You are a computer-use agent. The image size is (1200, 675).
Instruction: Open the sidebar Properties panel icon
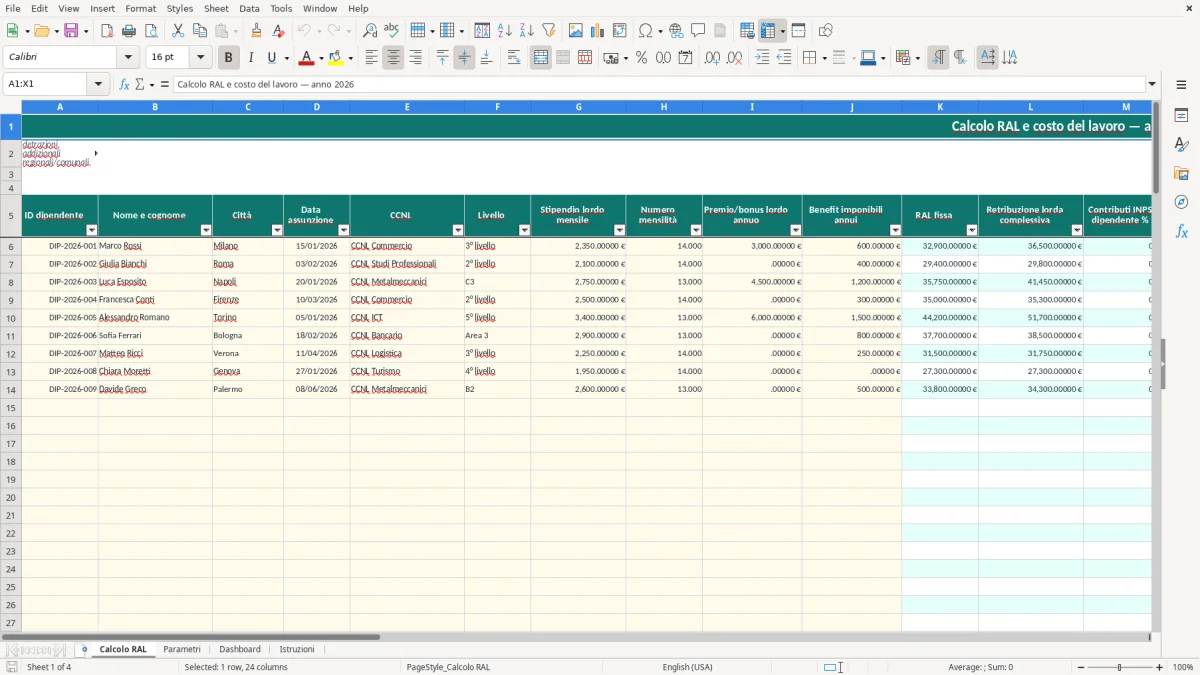point(1181,115)
